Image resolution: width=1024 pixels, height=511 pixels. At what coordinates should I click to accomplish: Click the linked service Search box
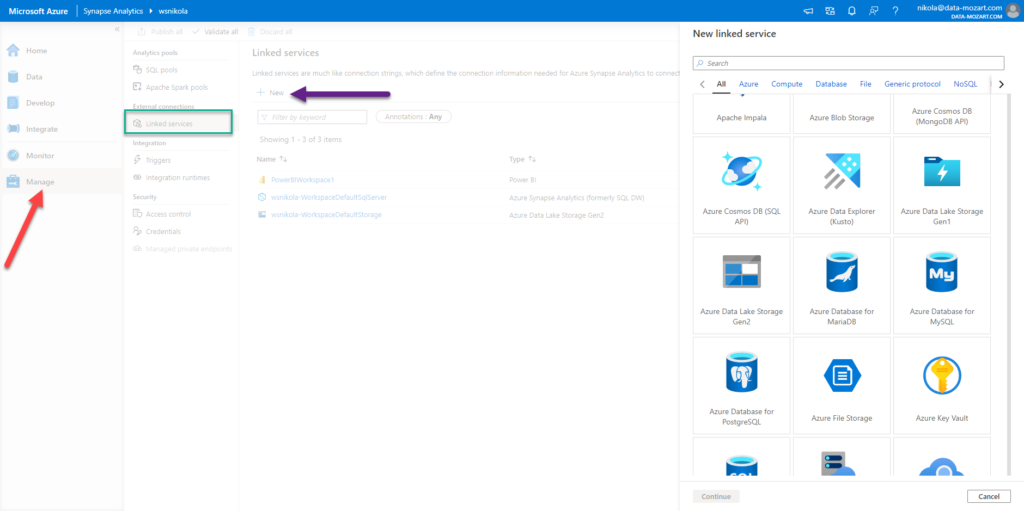[x=848, y=63]
